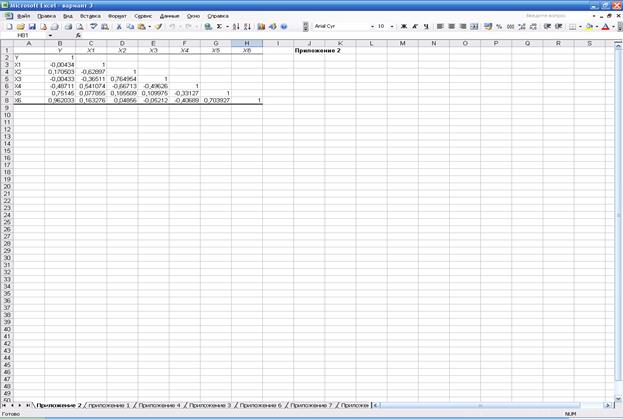Viewport: 623px width, 419px height.
Task: Decrease indent in the formatting toolbar
Action: 547,26
